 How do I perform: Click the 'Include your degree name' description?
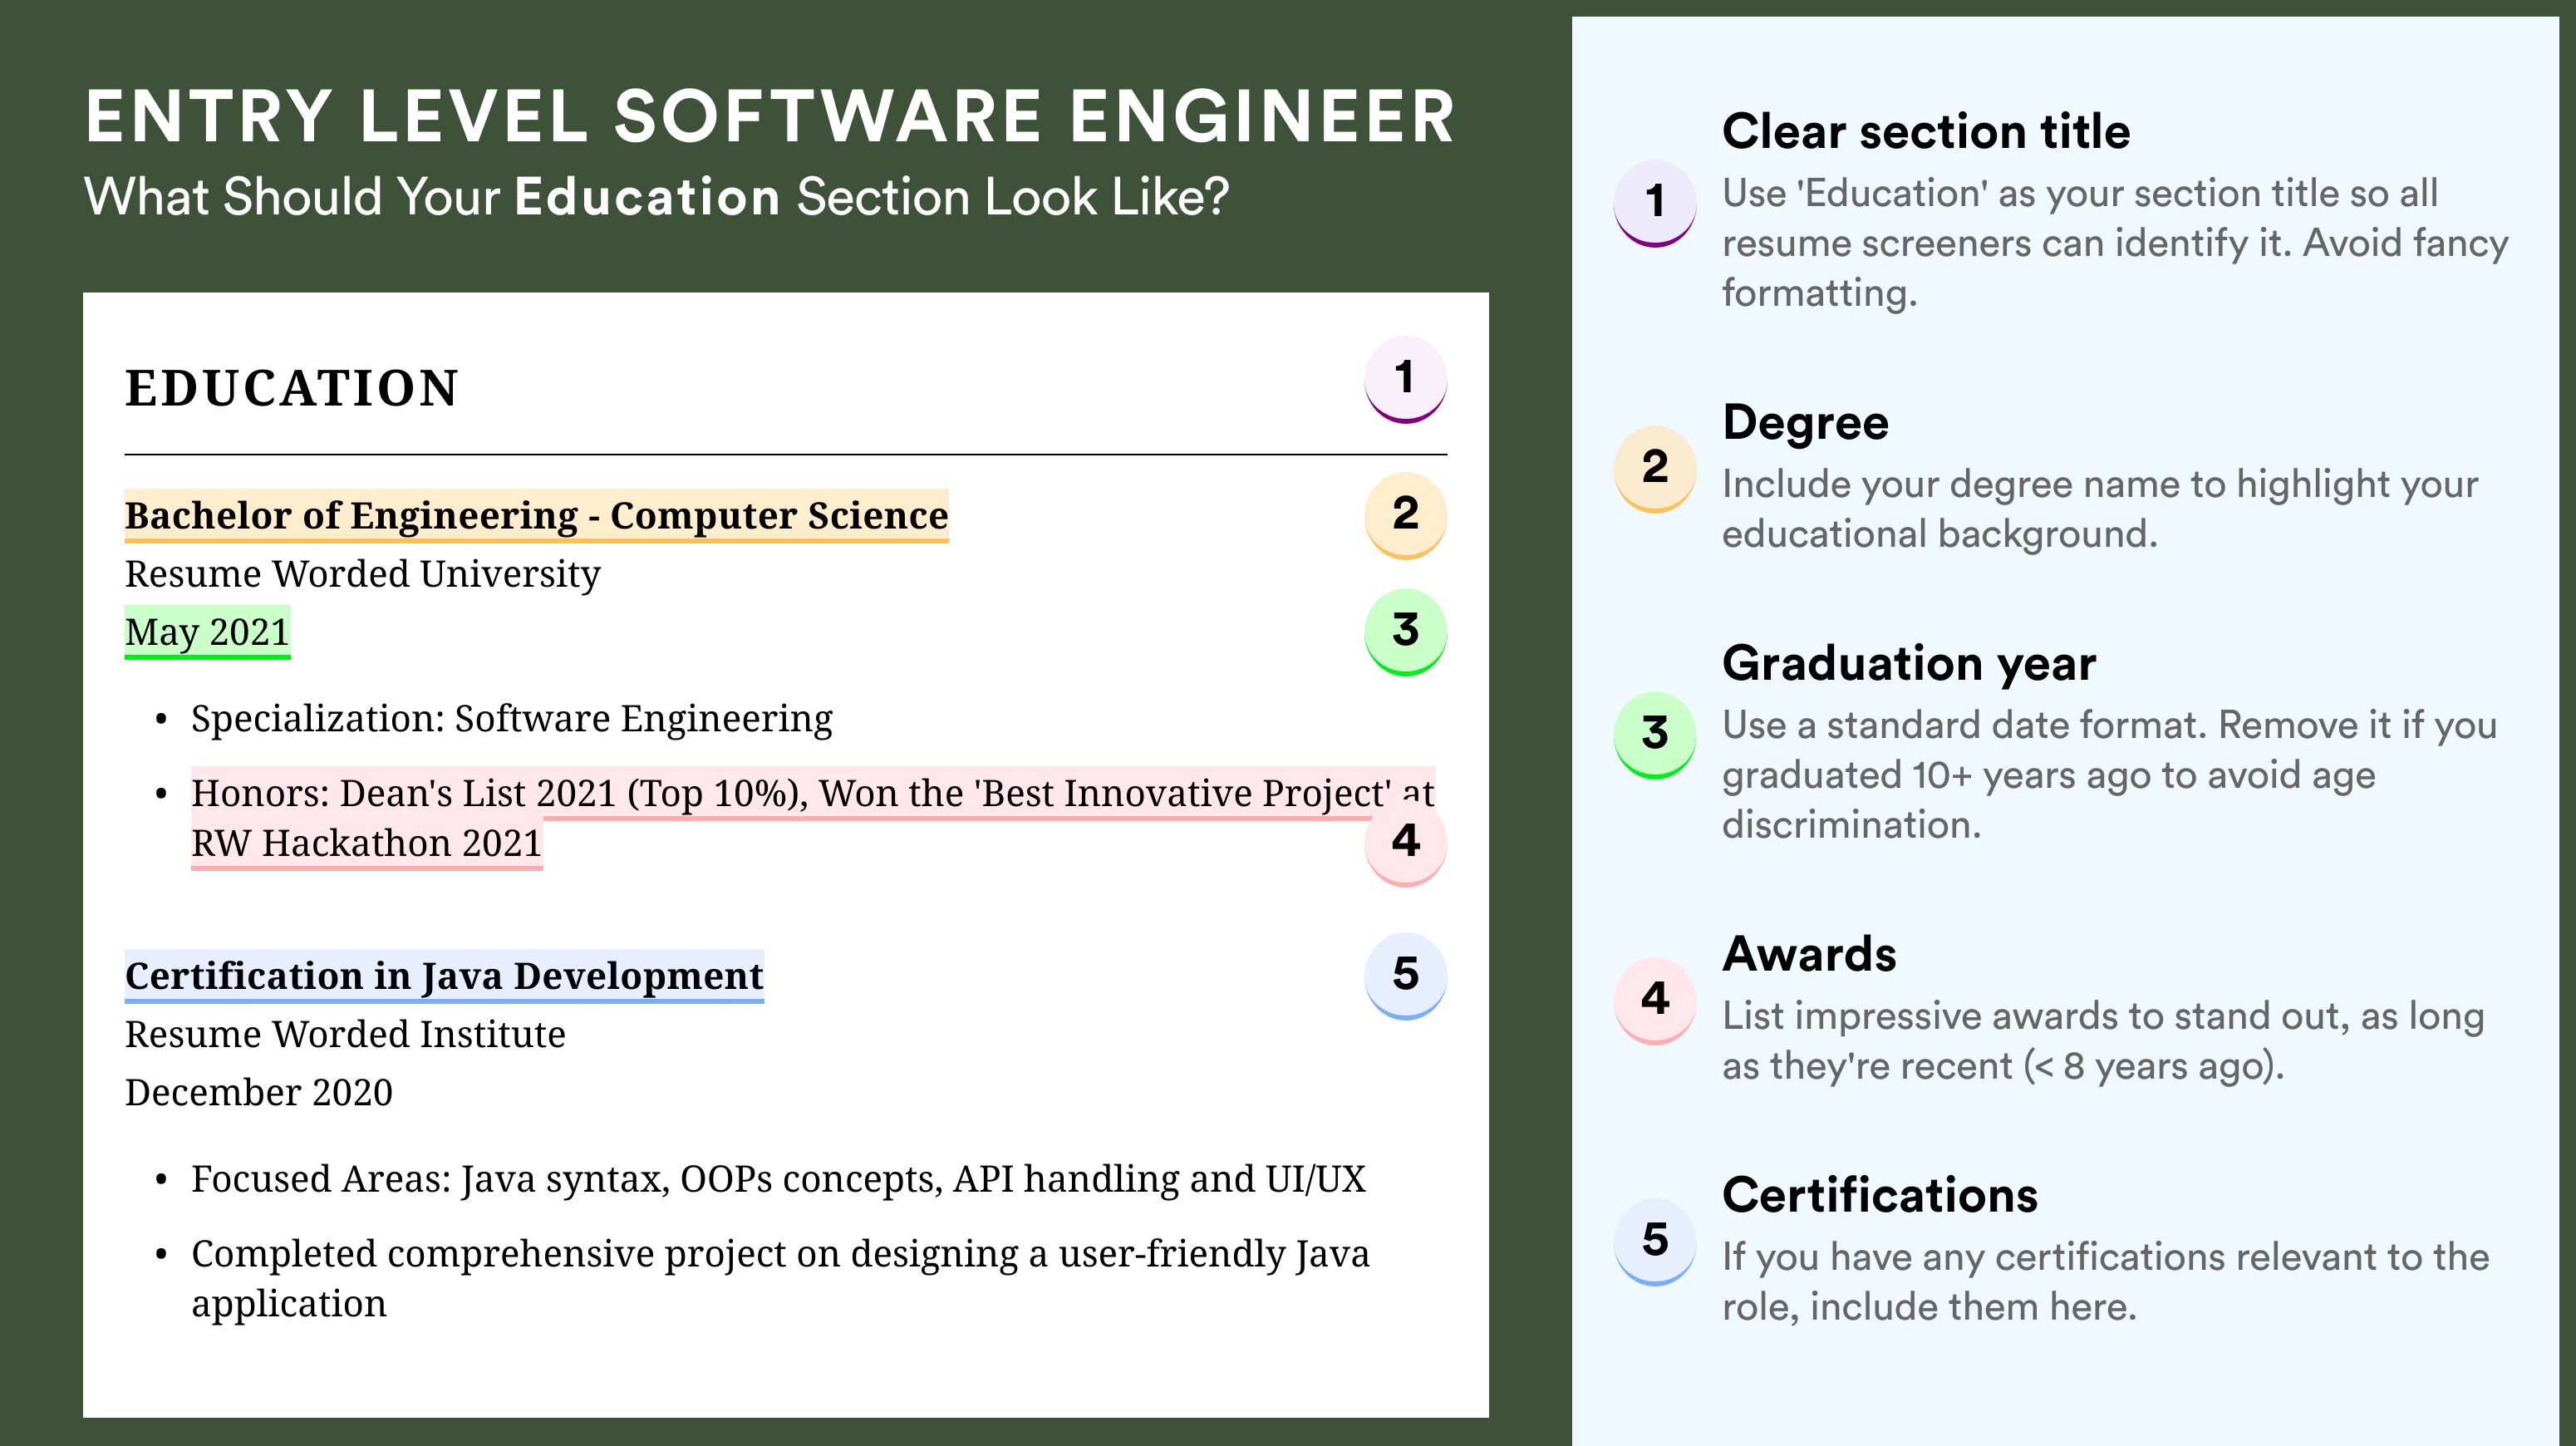pyautogui.click(x=2100, y=509)
